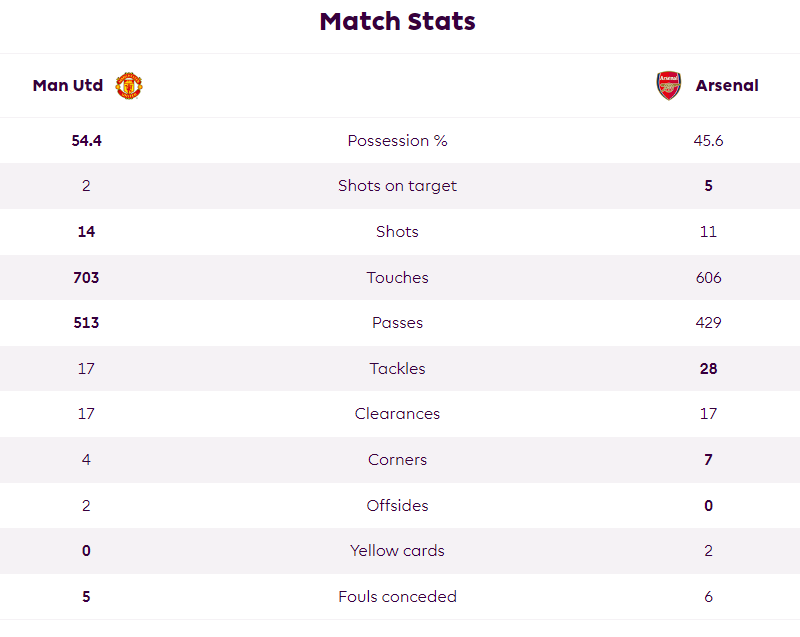
Task: Select the Corners row label
Action: coord(397,460)
